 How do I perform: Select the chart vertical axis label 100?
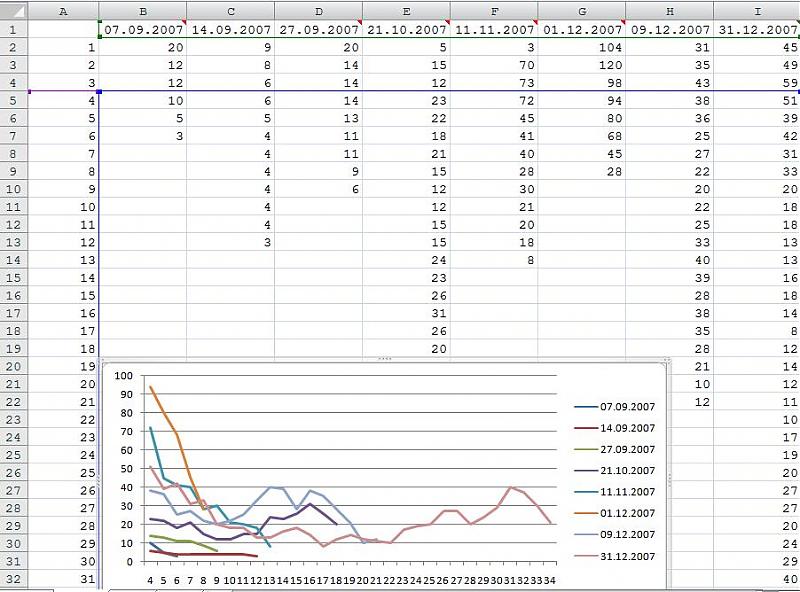(124, 376)
